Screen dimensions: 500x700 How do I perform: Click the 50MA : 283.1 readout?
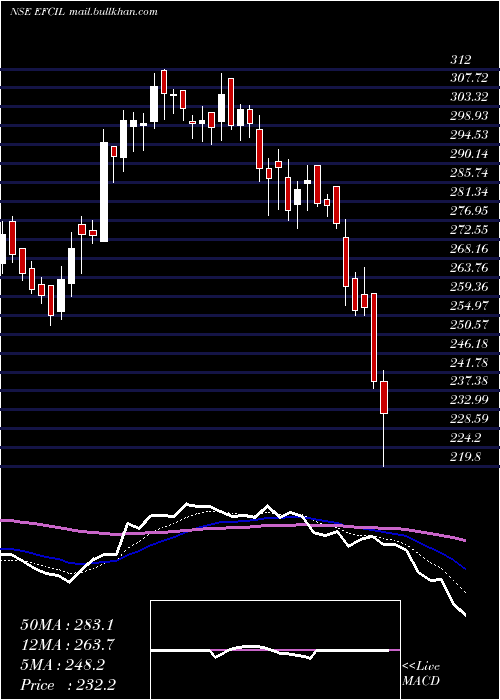pyautogui.click(x=66, y=625)
